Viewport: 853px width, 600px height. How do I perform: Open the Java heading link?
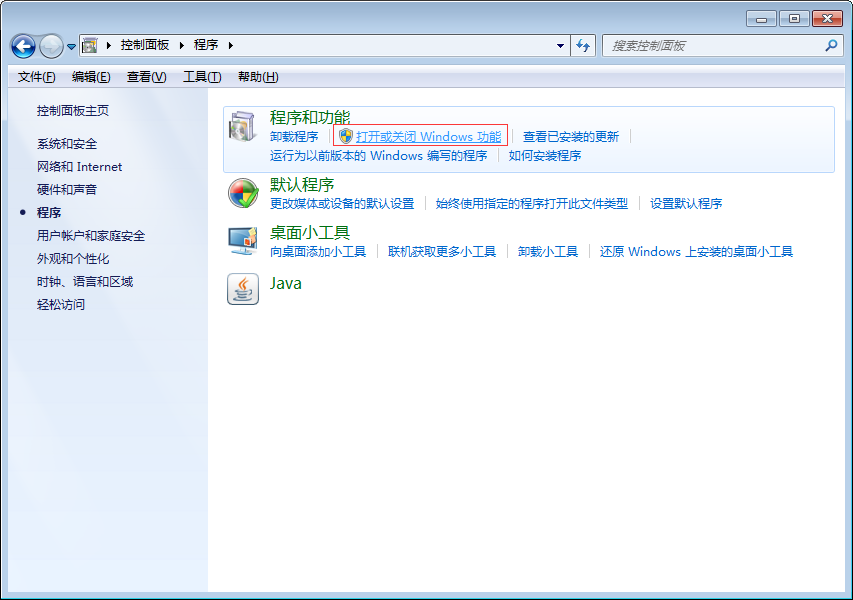(x=286, y=283)
